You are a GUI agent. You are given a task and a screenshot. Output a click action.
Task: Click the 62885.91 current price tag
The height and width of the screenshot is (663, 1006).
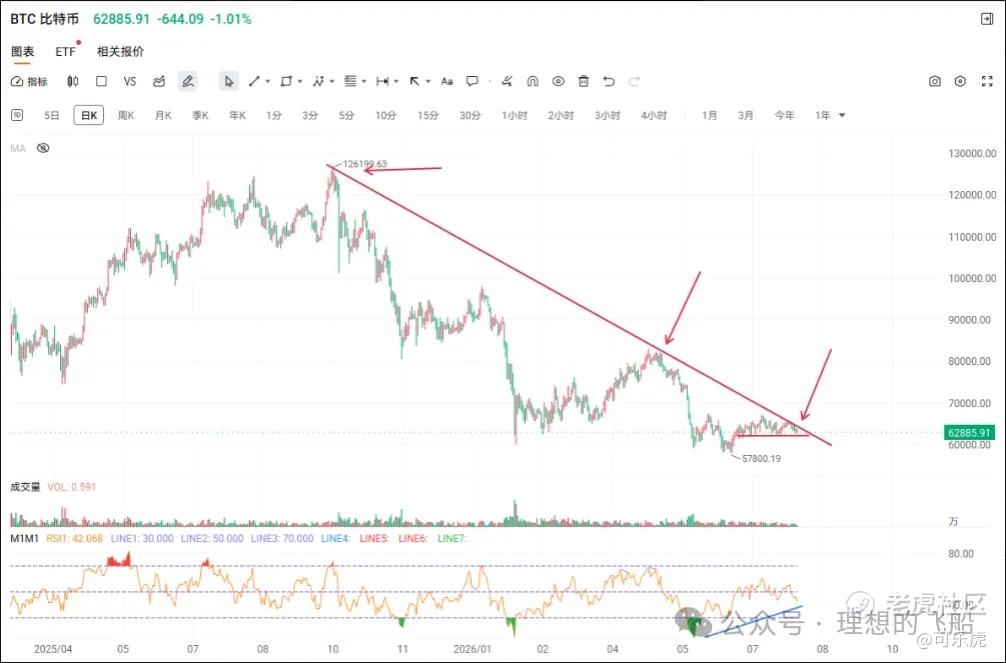[x=969, y=433]
